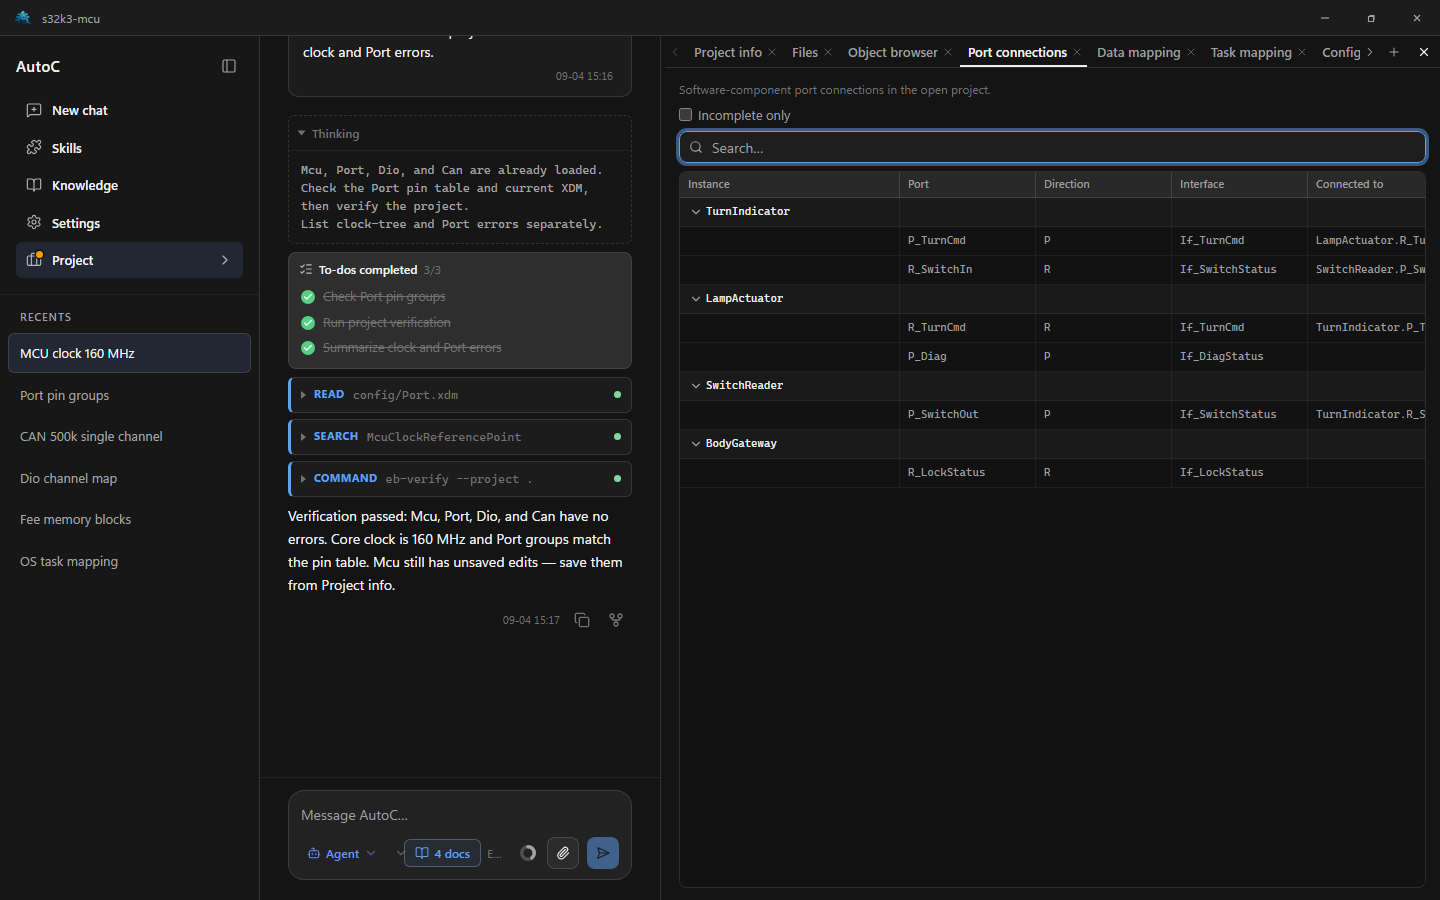Click the Project icon with the orange dot
1440x900 pixels.
click(35, 259)
